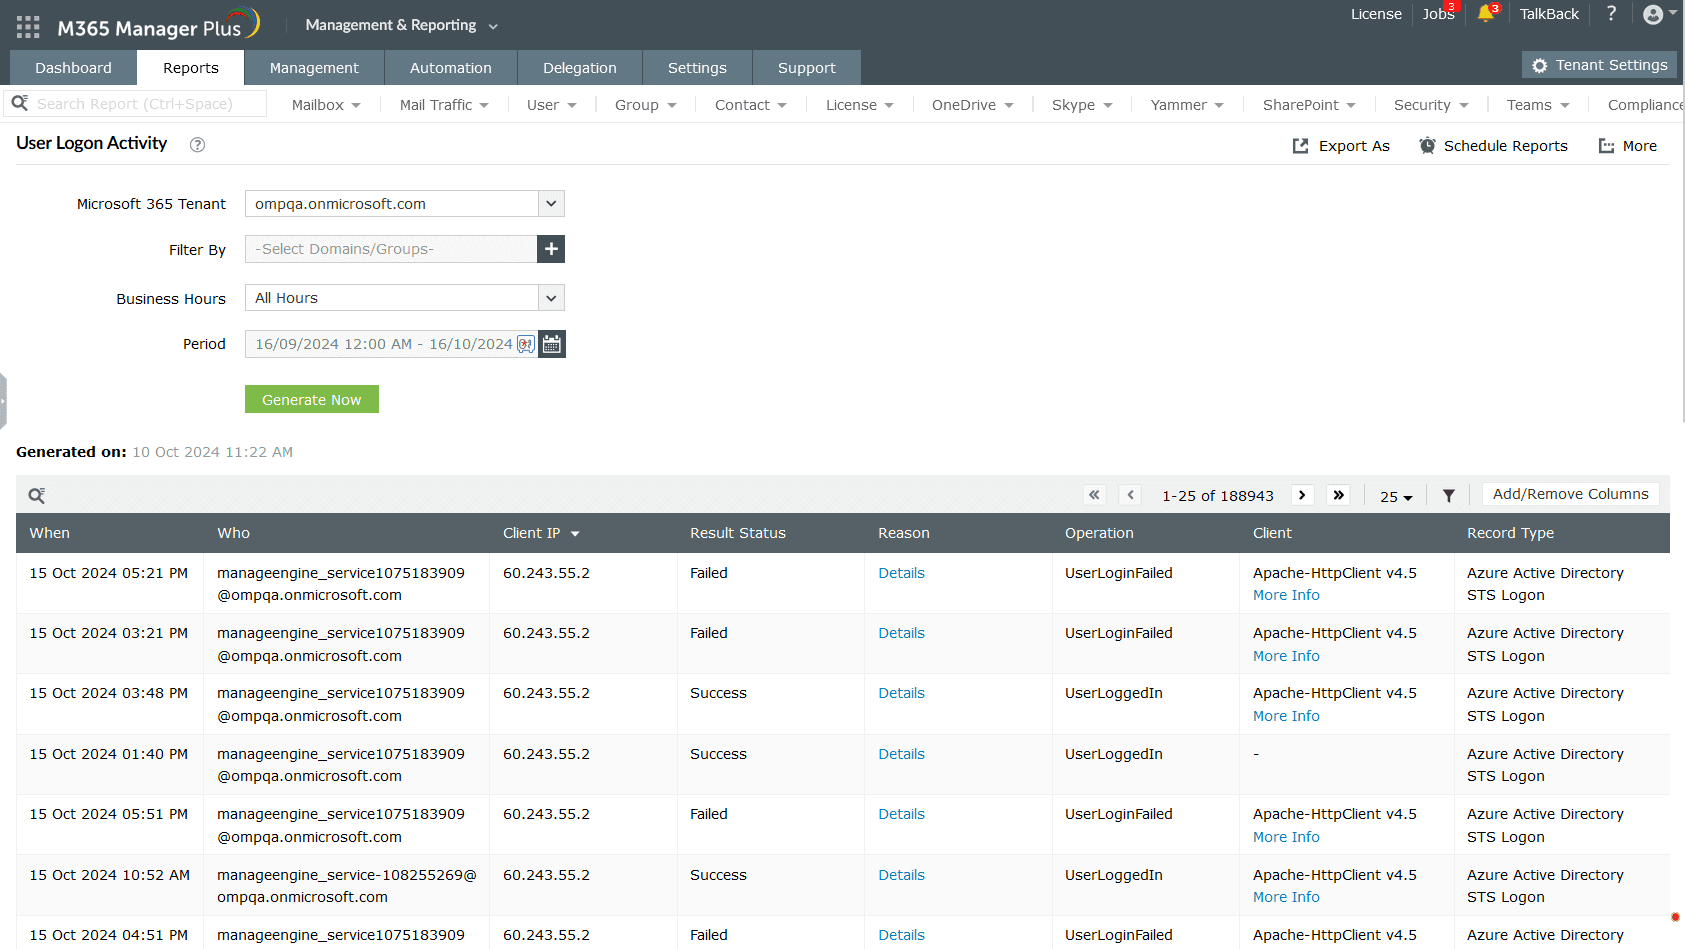Click the notifications bell icon
The height and width of the screenshot is (949, 1685).
point(1485,14)
